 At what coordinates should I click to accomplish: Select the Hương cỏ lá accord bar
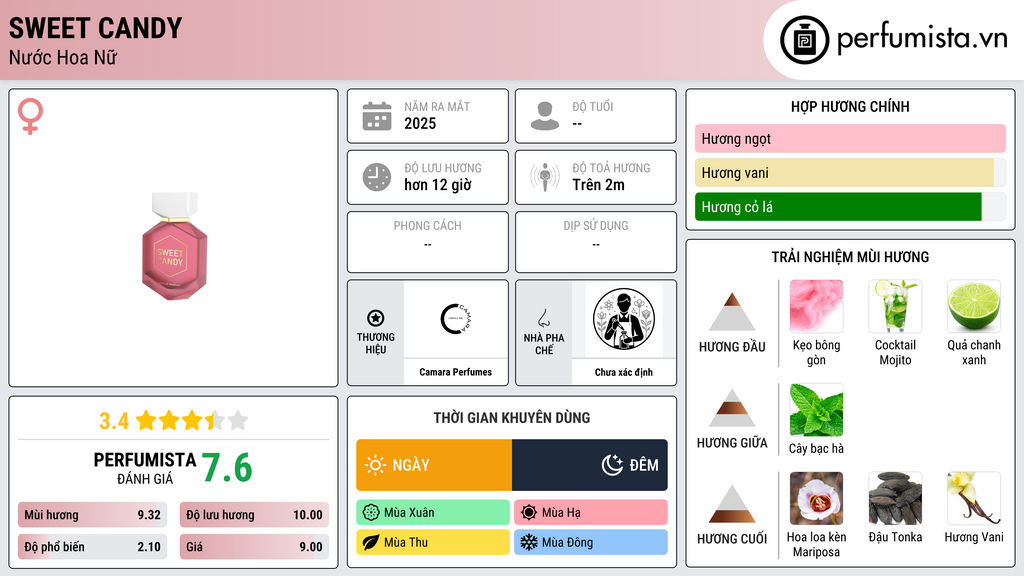click(850, 207)
